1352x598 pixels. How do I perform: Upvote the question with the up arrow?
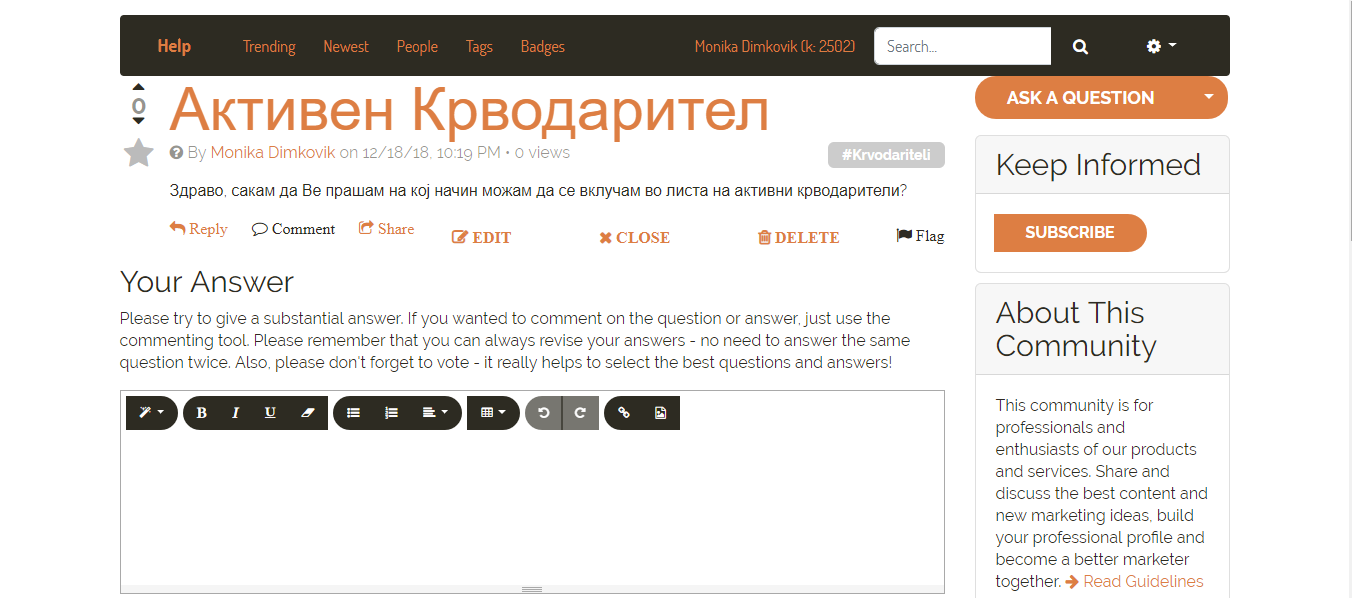[138, 87]
